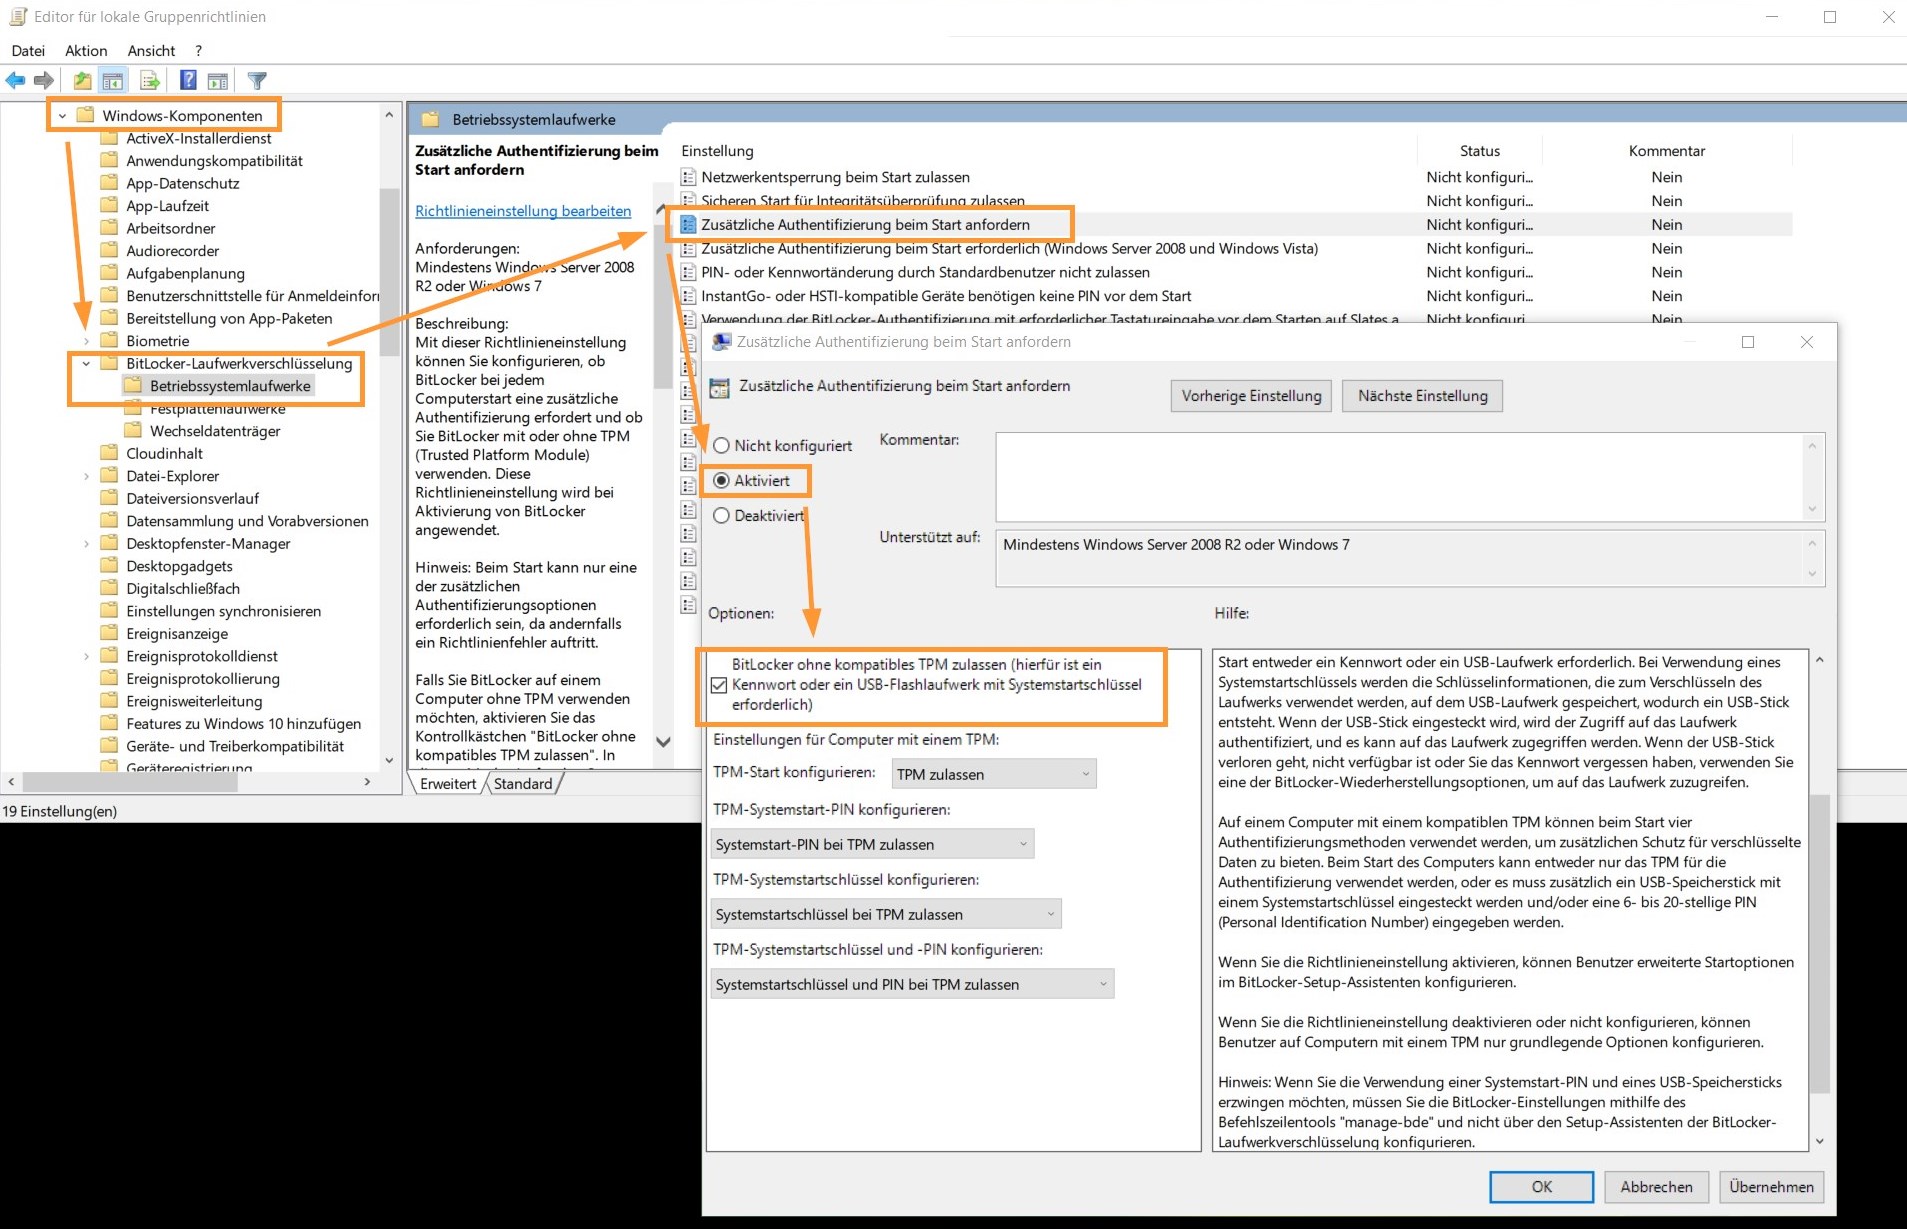Select the Deaktiviert radio button
1907x1229 pixels.
tap(721, 516)
